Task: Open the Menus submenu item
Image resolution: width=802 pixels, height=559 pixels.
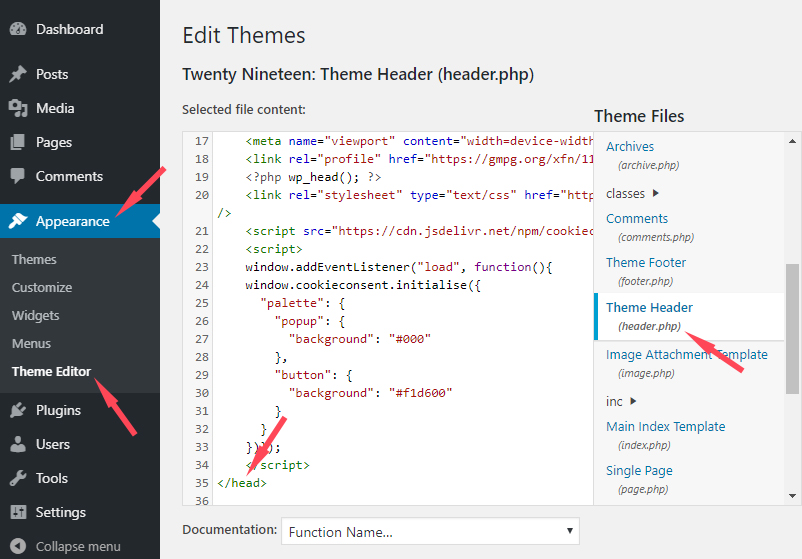Action: coord(31,344)
